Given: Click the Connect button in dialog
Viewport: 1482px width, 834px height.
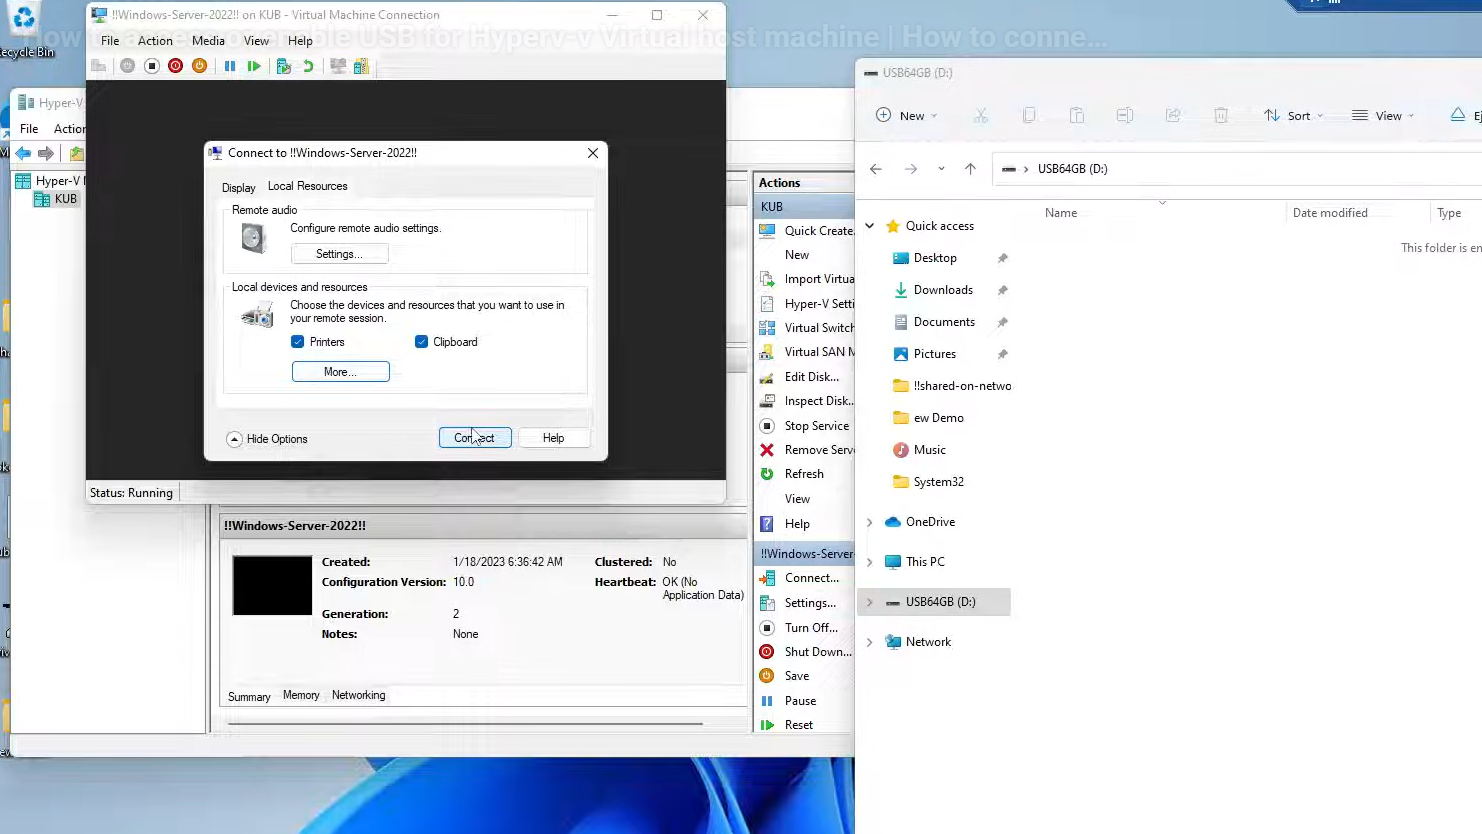Looking at the screenshot, I should 475,438.
